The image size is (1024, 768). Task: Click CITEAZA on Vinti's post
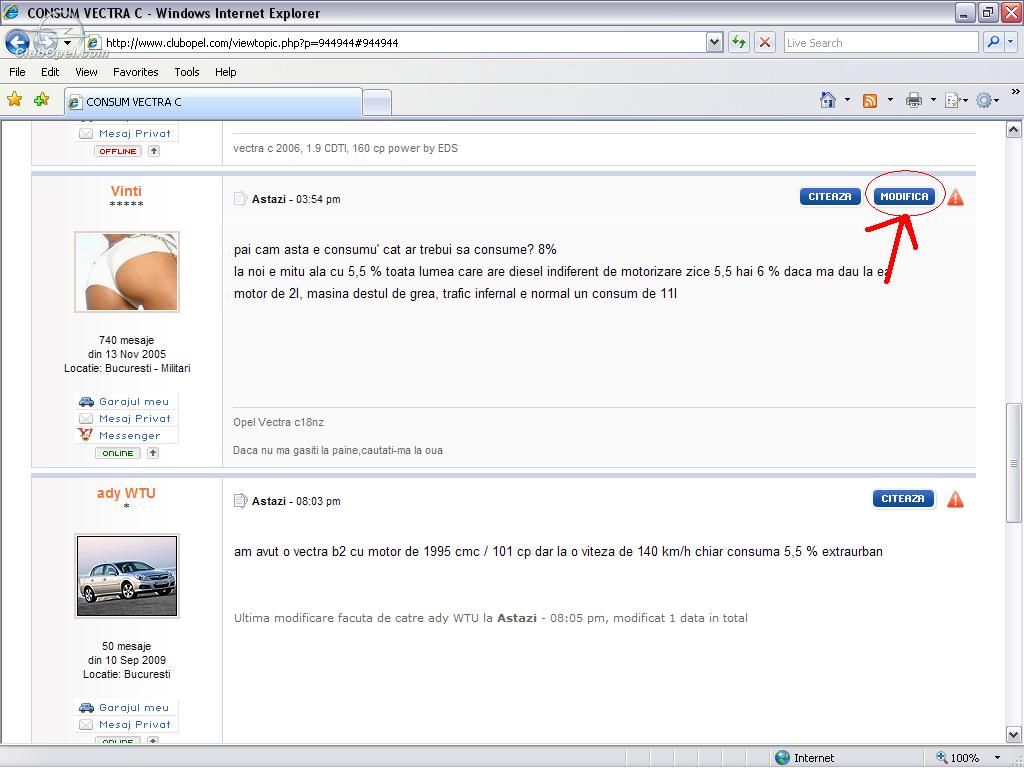tap(830, 197)
